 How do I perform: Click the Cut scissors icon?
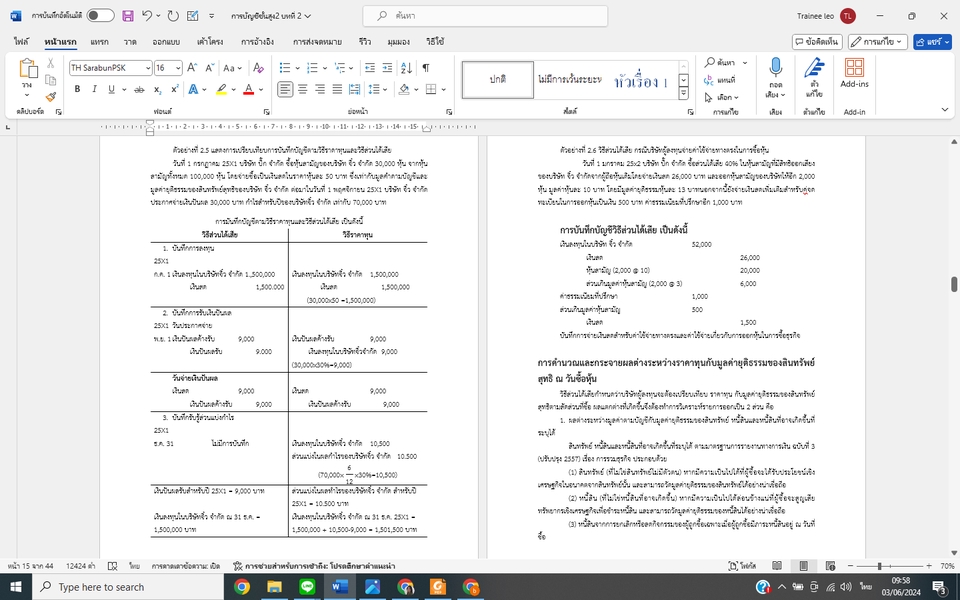pyautogui.click(x=51, y=63)
